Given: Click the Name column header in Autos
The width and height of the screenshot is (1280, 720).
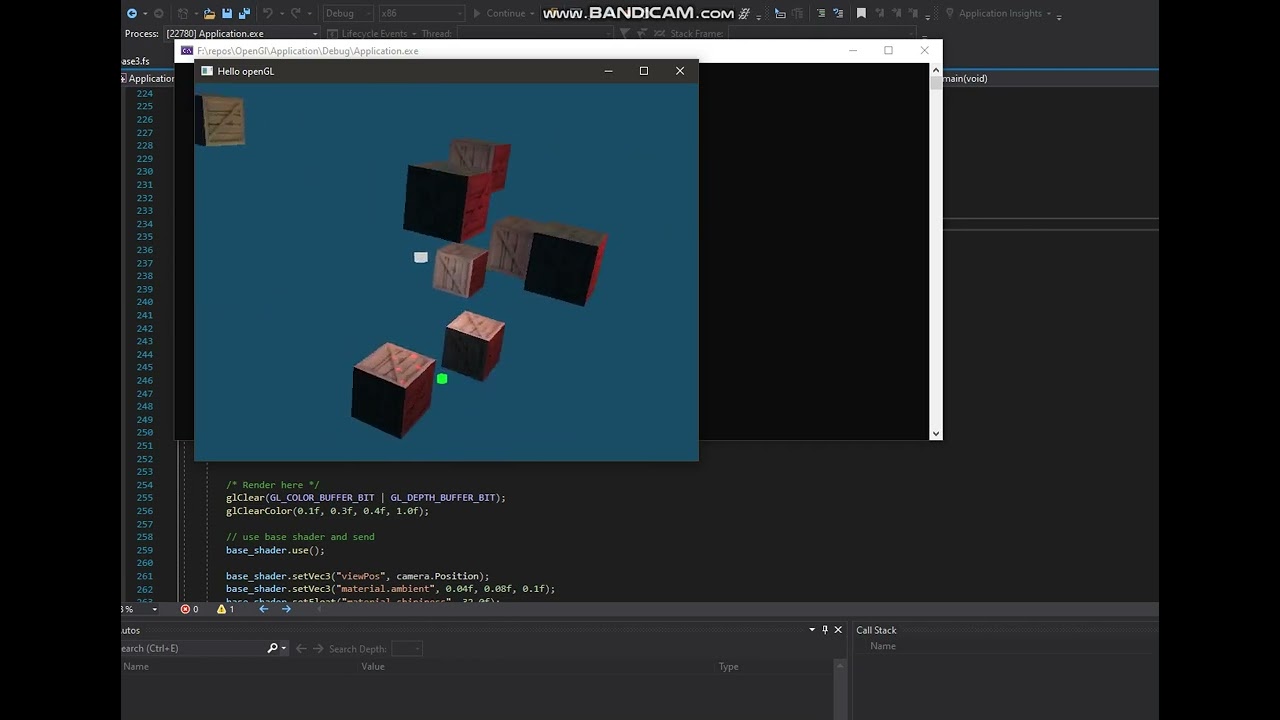Looking at the screenshot, I should [x=136, y=666].
